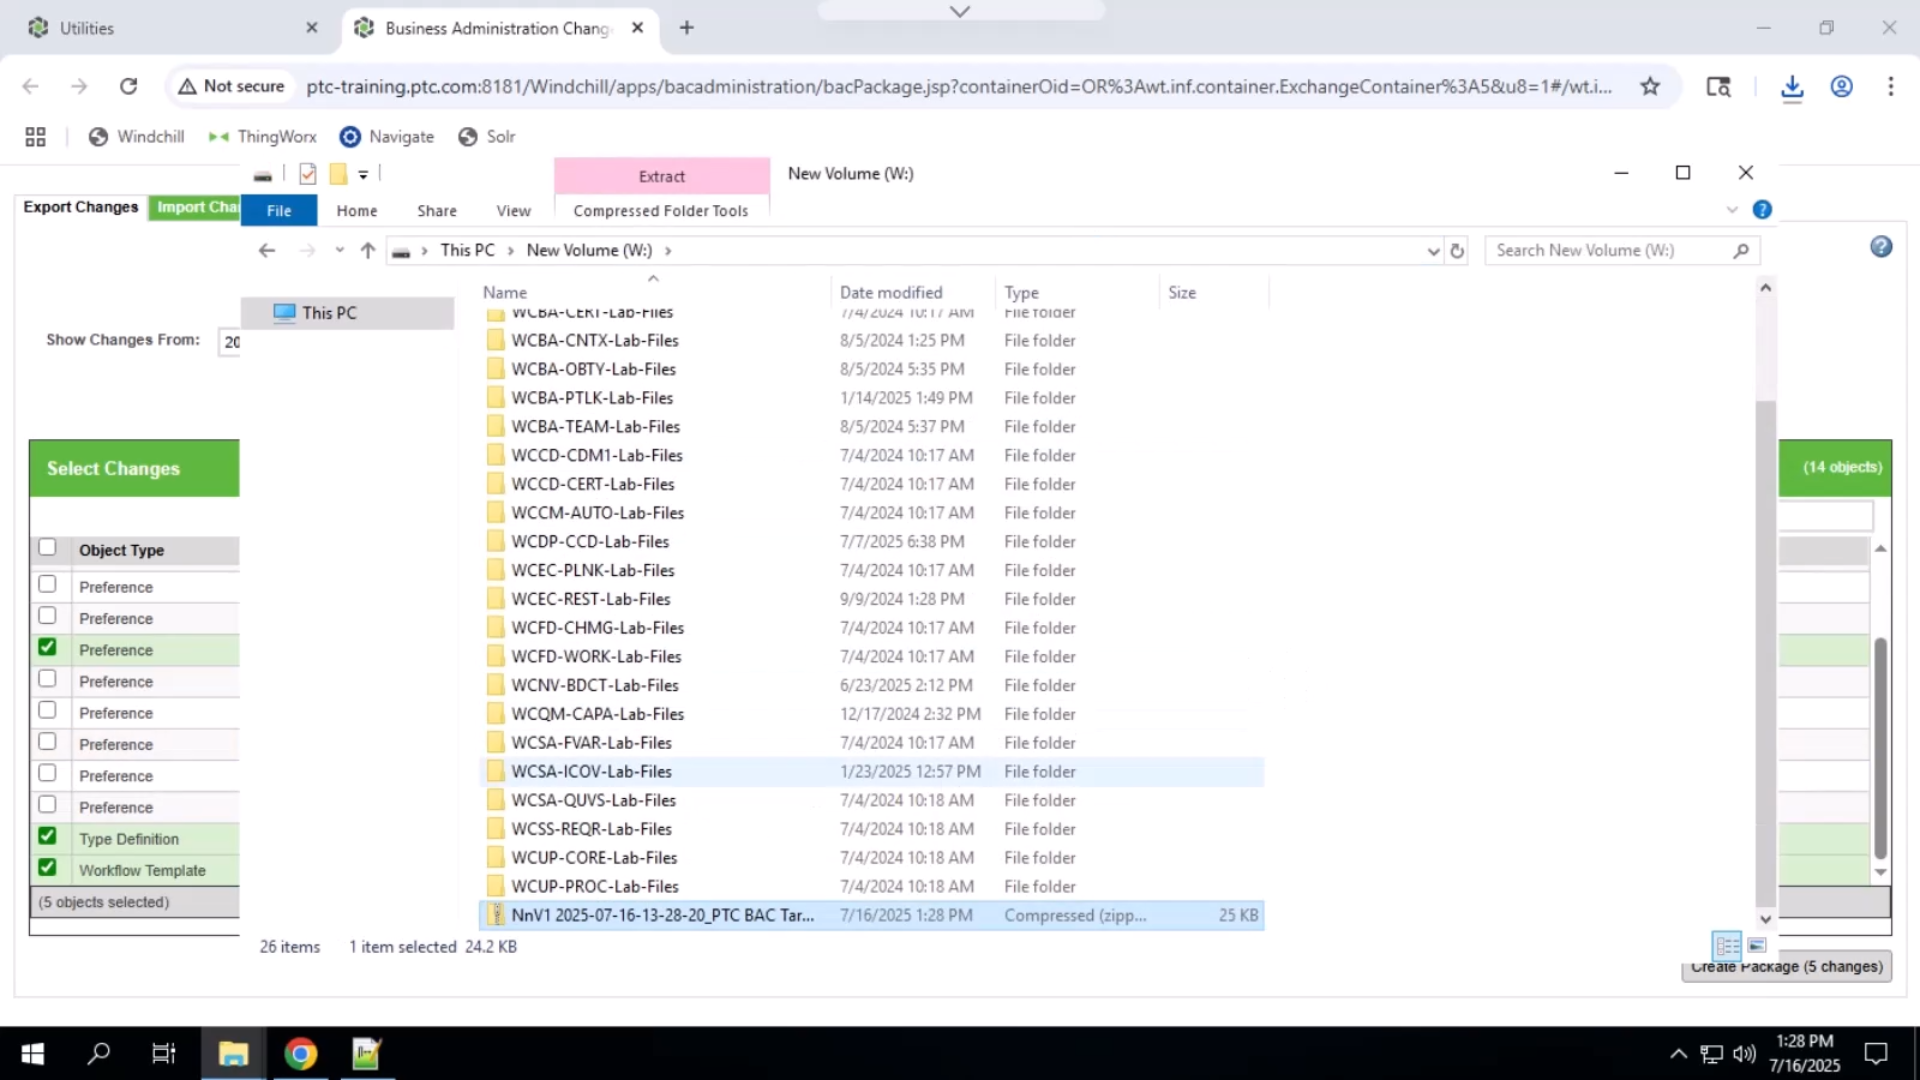Open the Windchill bookmark
The height and width of the screenshot is (1080, 1920).
(x=136, y=137)
